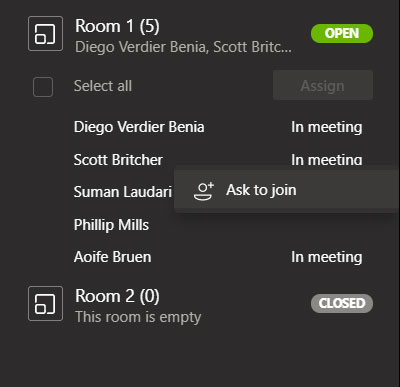Tick the Select all checkbox
Image resolution: width=400 pixels, height=387 pixels.
[x=43, y=87]
